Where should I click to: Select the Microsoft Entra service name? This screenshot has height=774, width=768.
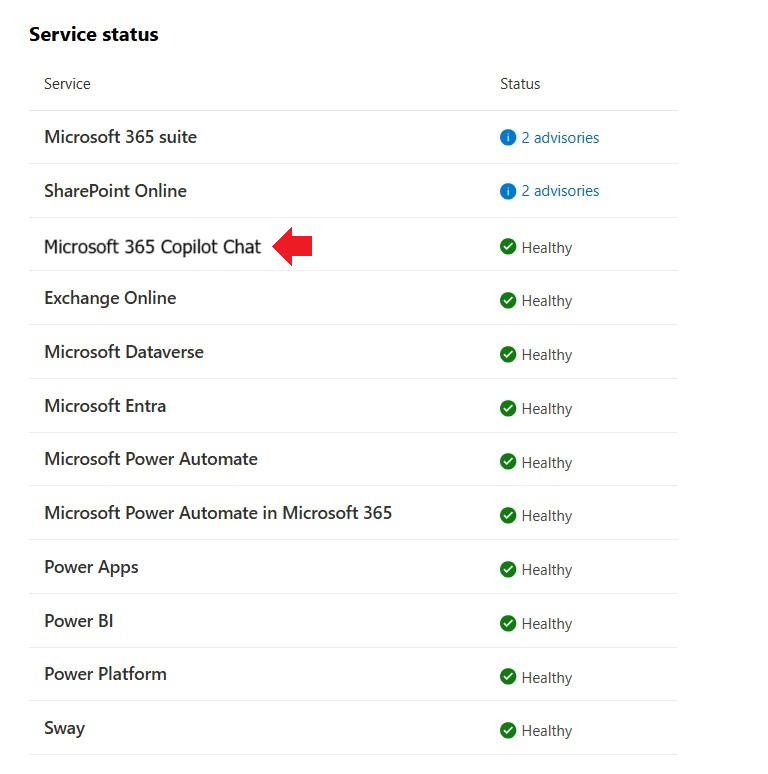pos(105,406)
